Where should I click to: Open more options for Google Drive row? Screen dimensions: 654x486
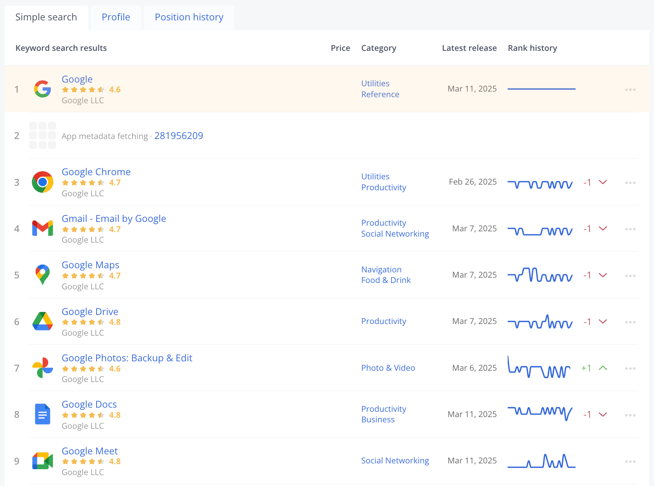(630, 322)
